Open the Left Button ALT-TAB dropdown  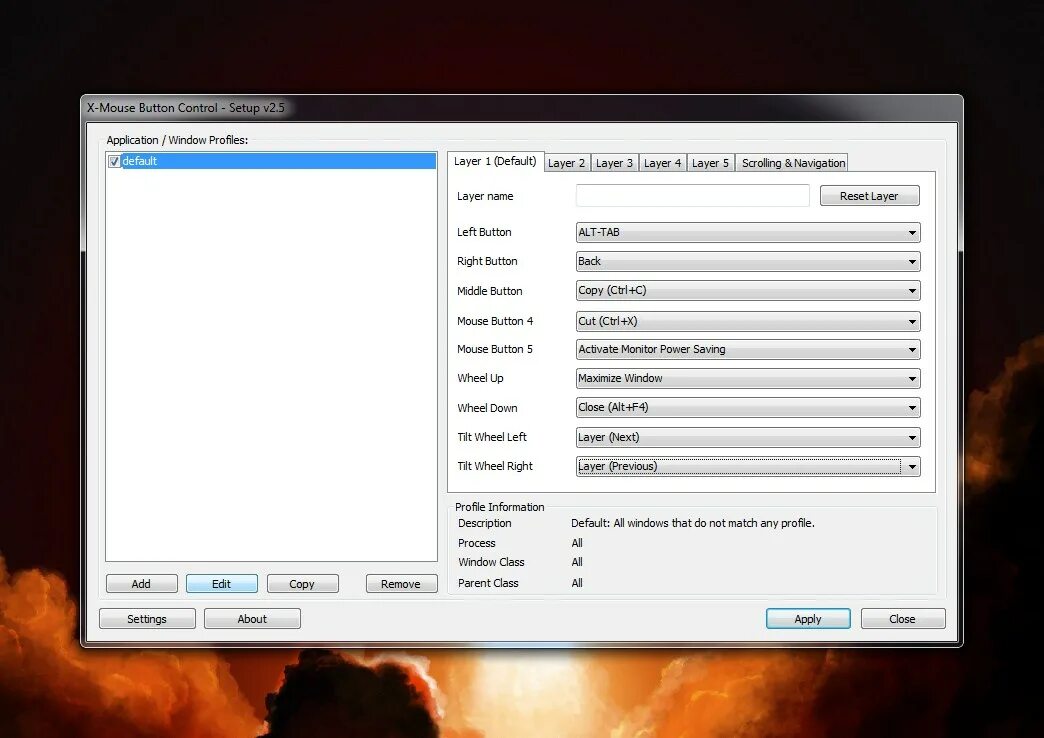pyautogui.click(x=748, y=232)
